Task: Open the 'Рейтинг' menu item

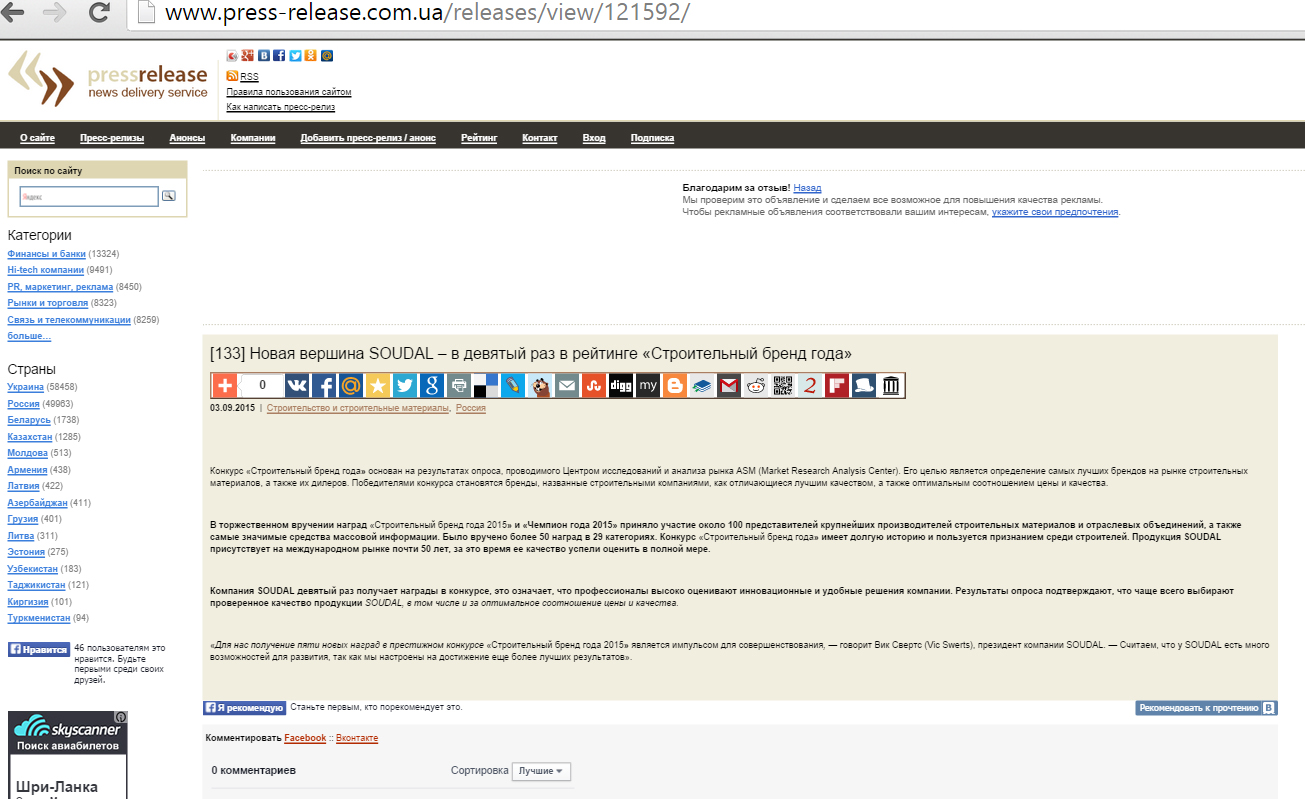Action: point(479,138)
